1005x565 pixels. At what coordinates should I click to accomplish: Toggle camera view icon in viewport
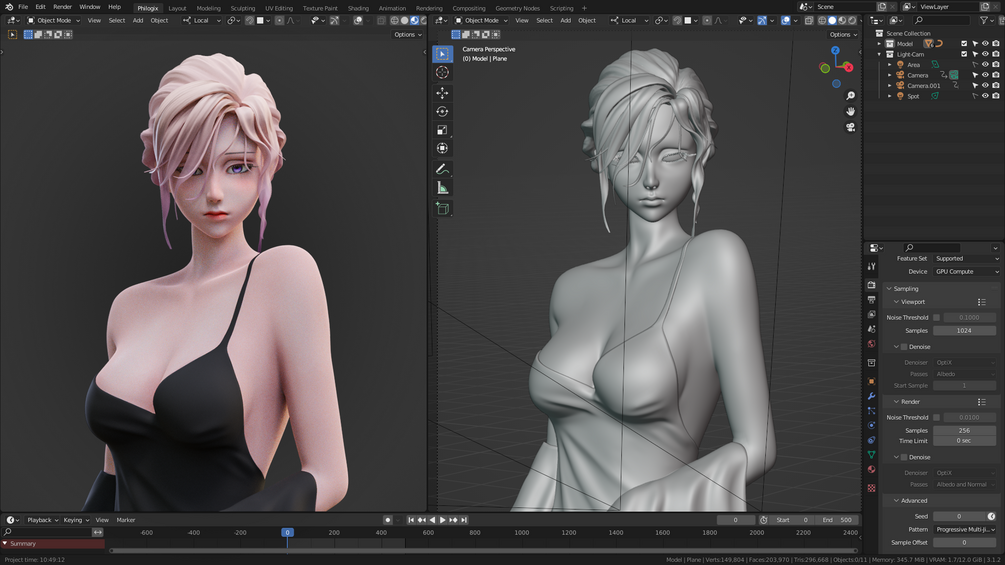(851, 127)
